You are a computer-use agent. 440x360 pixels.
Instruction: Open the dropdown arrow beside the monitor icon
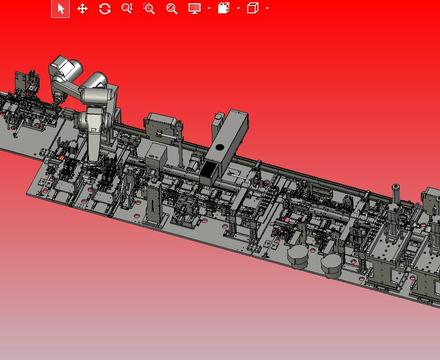209,8
